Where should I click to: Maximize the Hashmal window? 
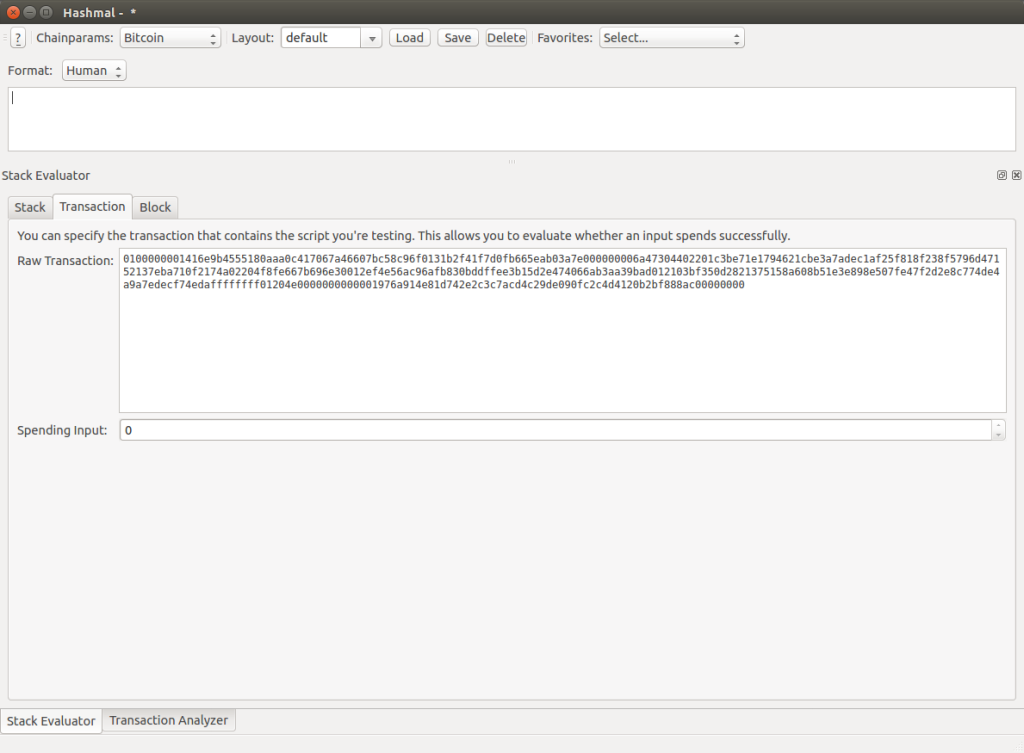[x=46, y=11]
